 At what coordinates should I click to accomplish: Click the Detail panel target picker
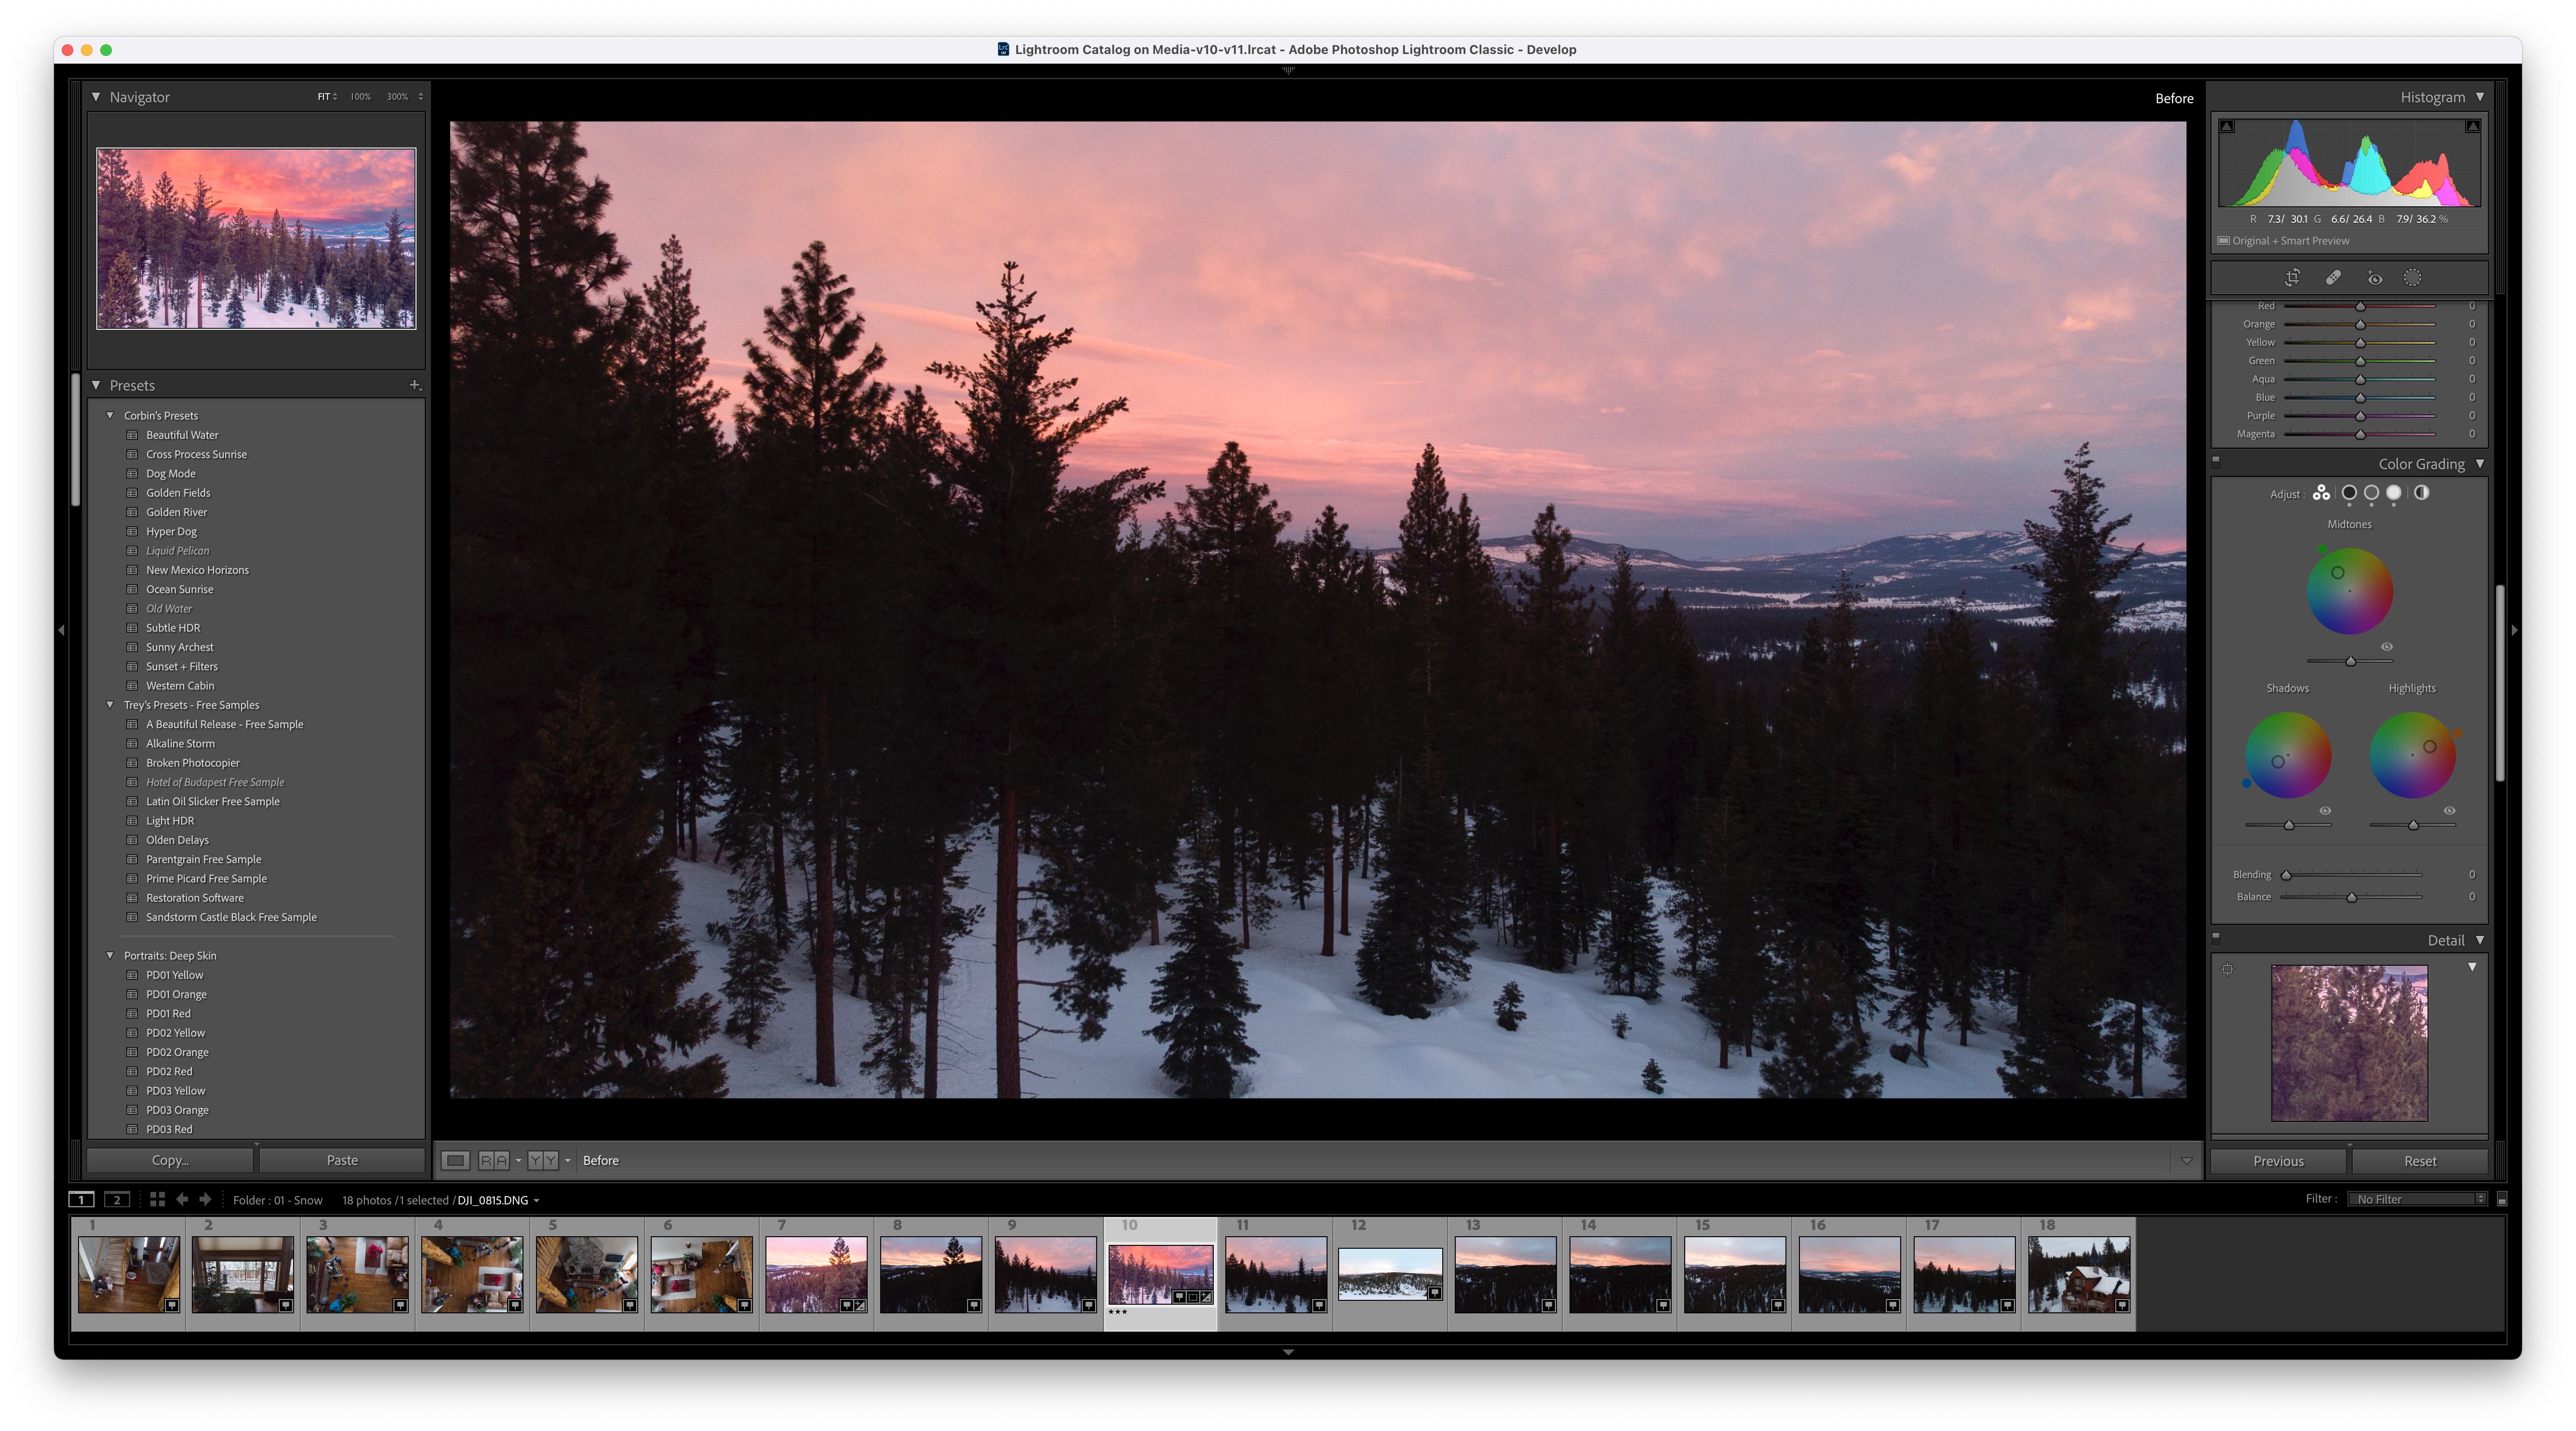pos(2227,969)
